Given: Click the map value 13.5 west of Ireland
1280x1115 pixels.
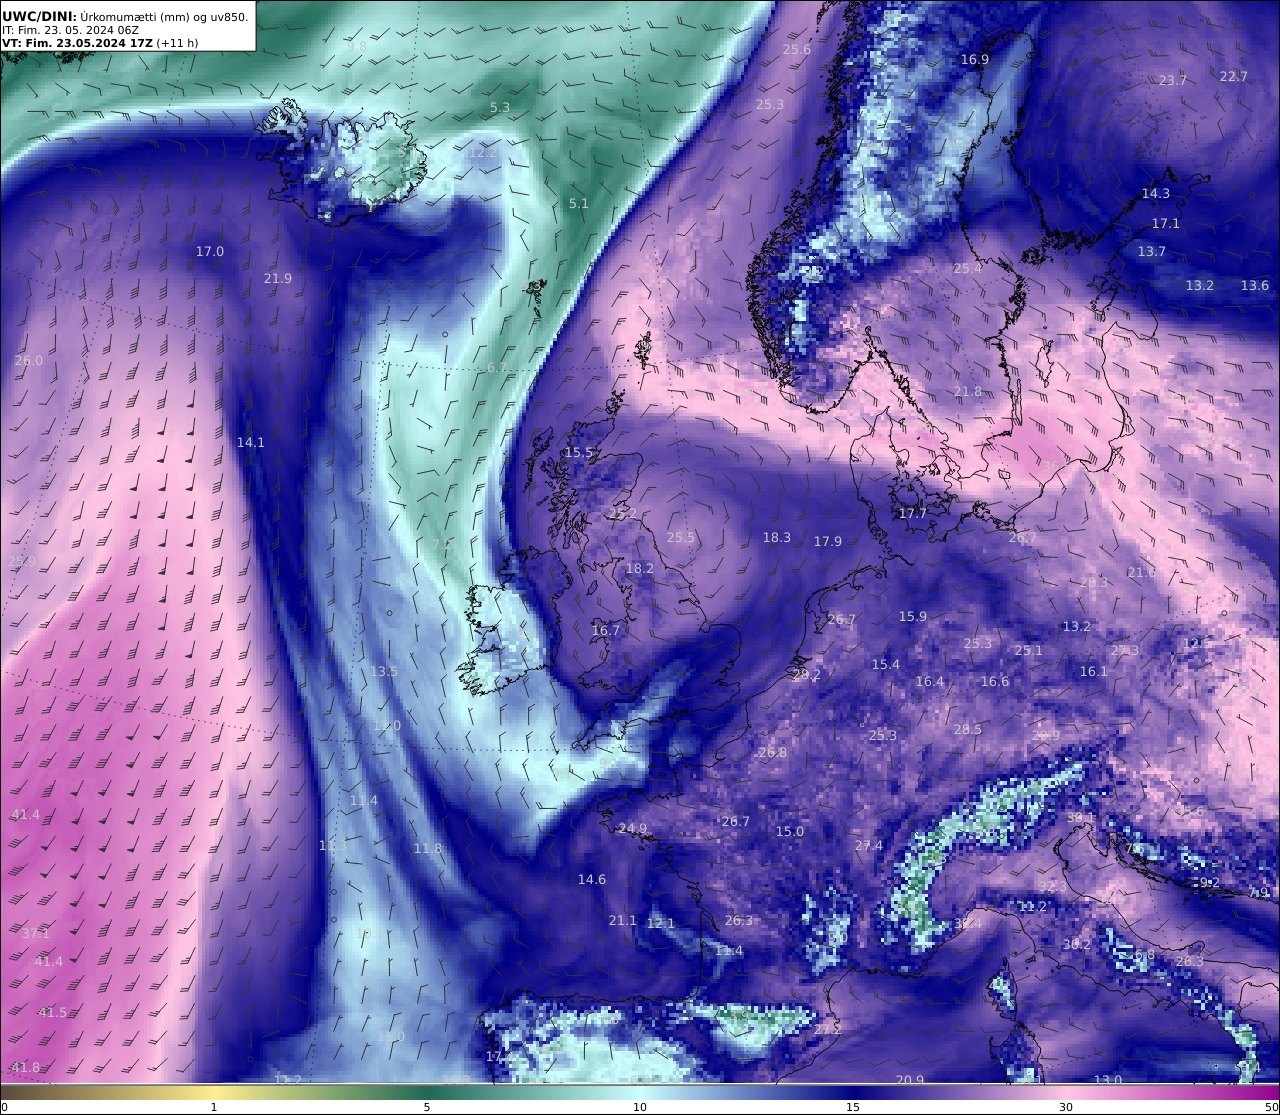Looking at the screenshot, I should click(x=384, y=672).
